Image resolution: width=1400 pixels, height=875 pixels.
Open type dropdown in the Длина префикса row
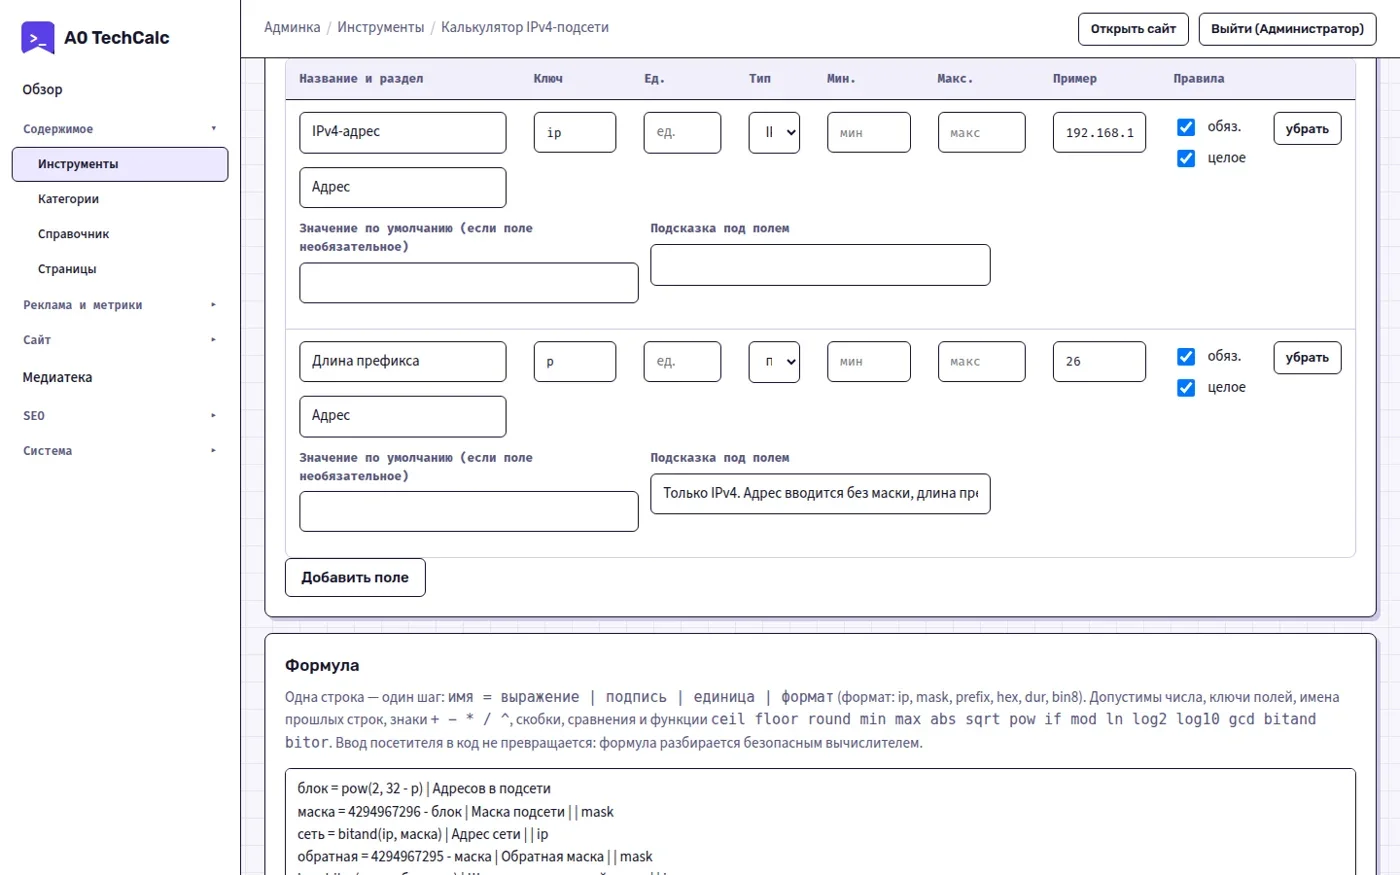pyautogui.click(x=774, y=362)
